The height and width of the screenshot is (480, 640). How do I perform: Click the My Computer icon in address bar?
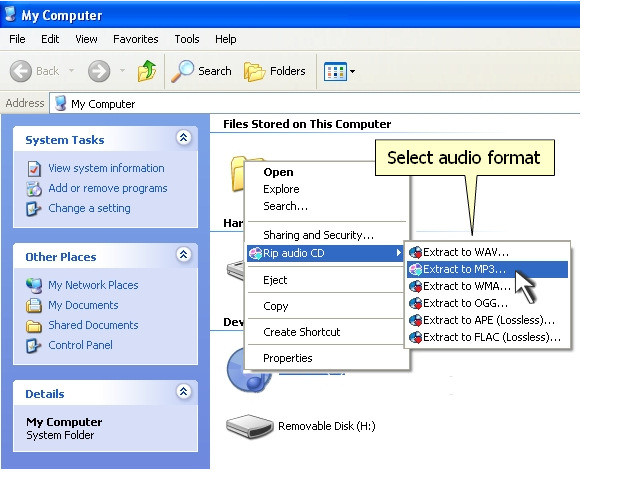60,103
